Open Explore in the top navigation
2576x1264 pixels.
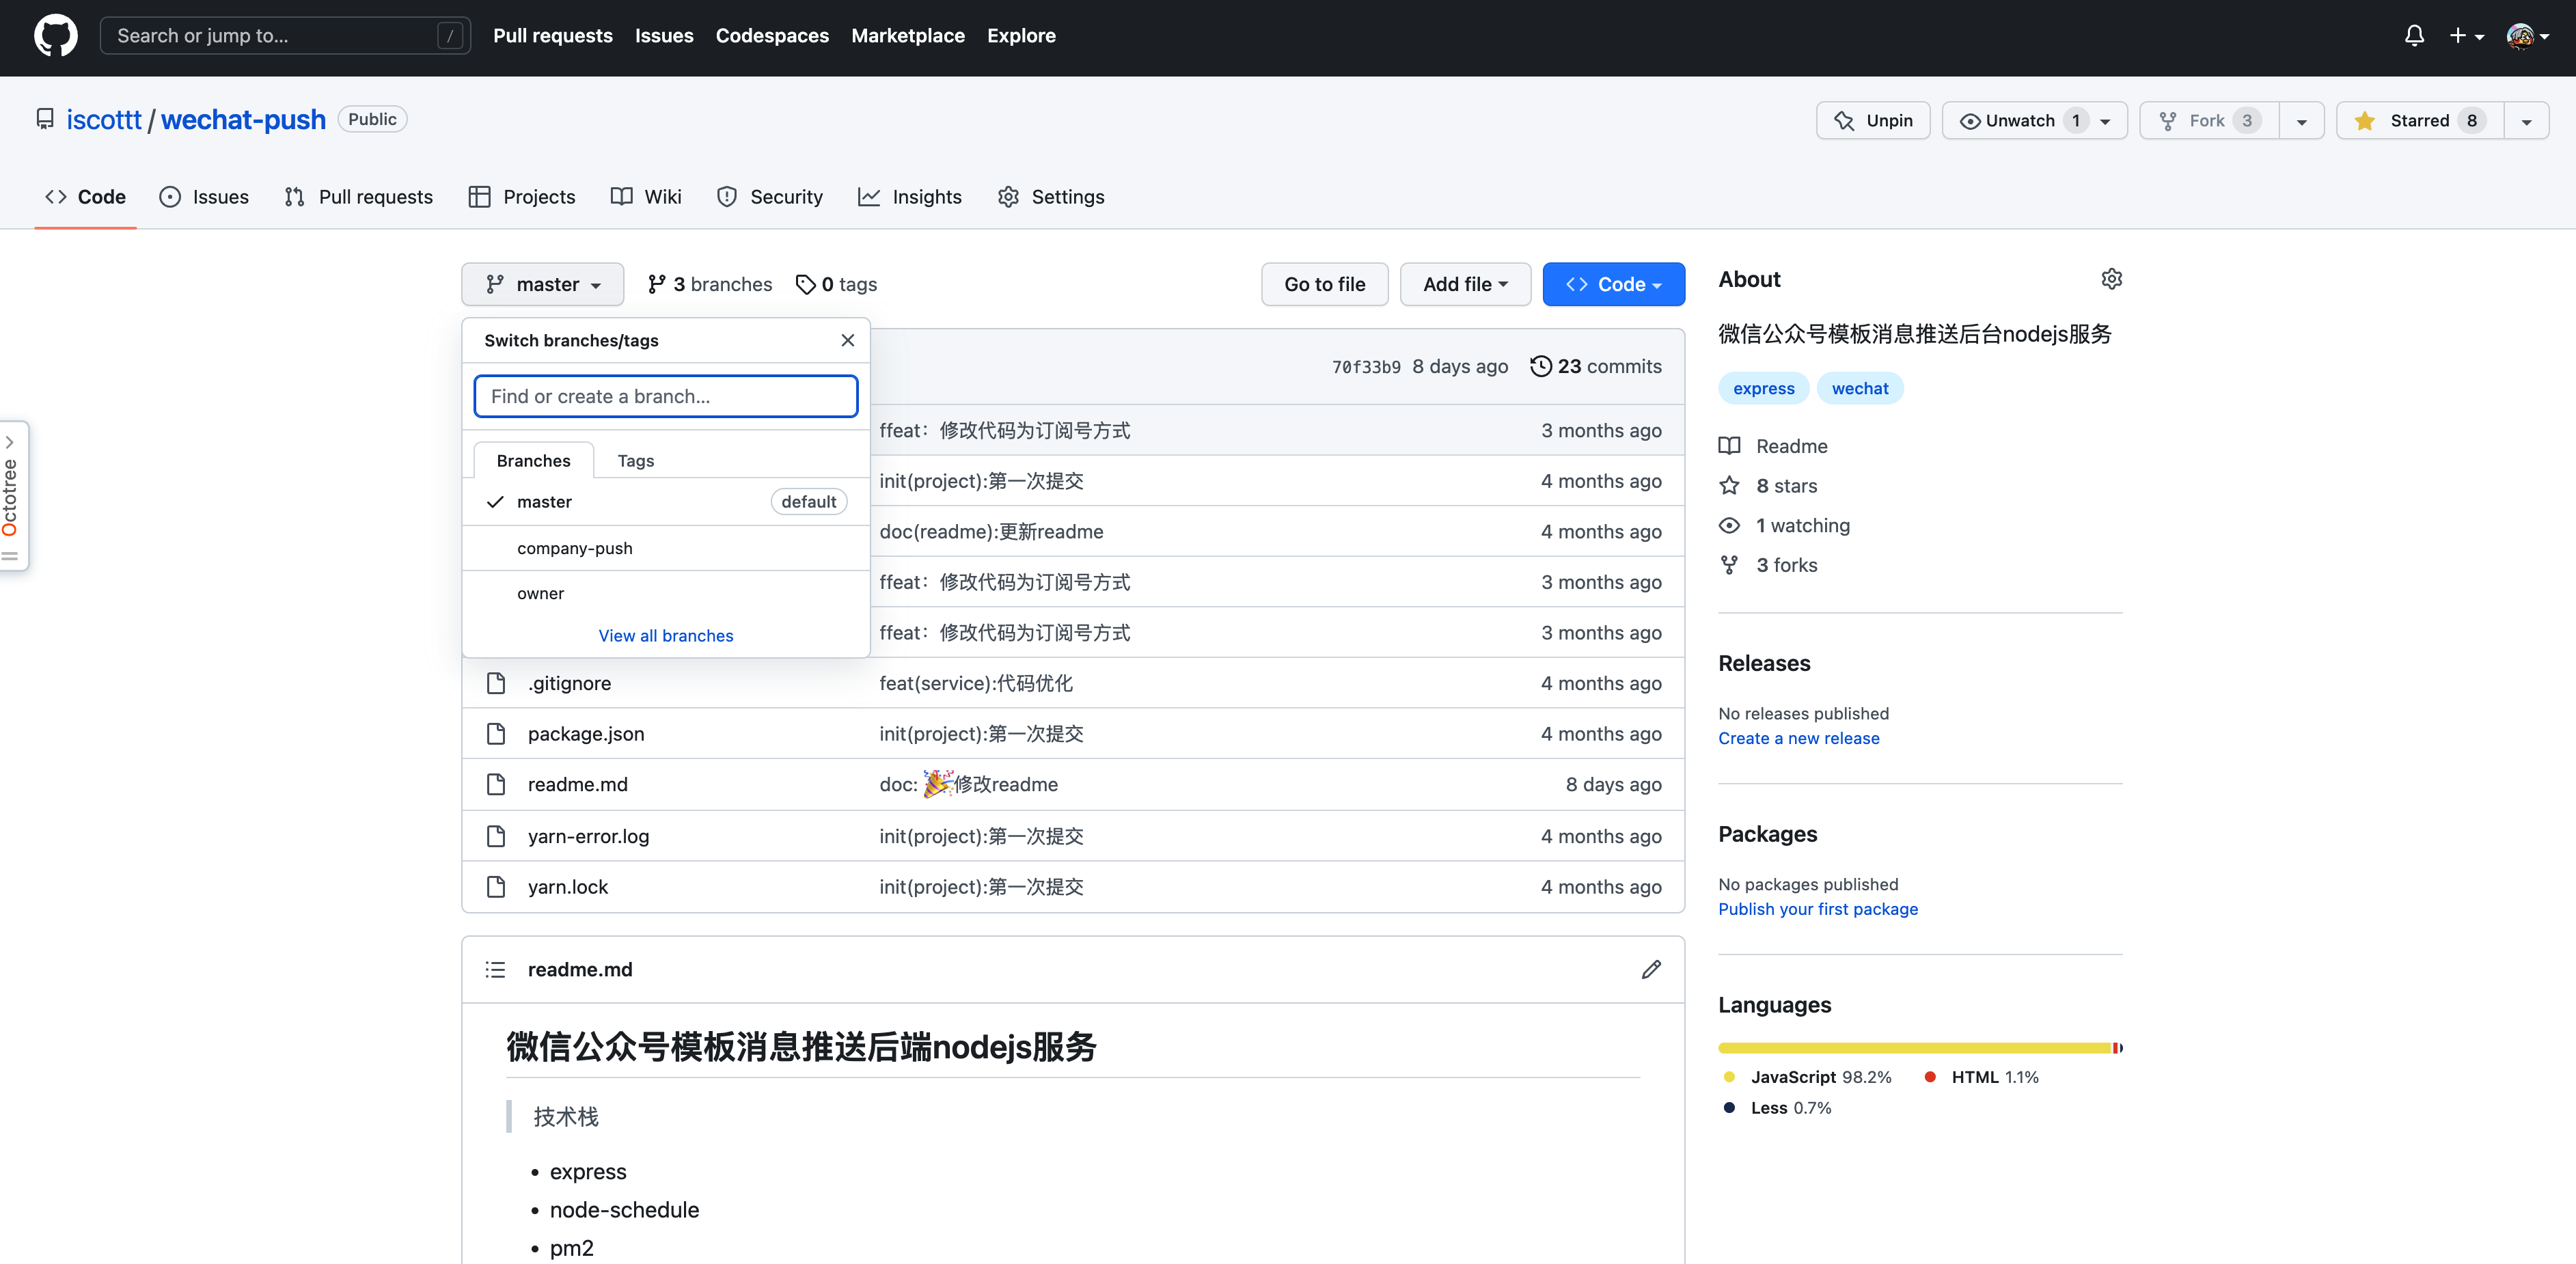[1021, 36]
